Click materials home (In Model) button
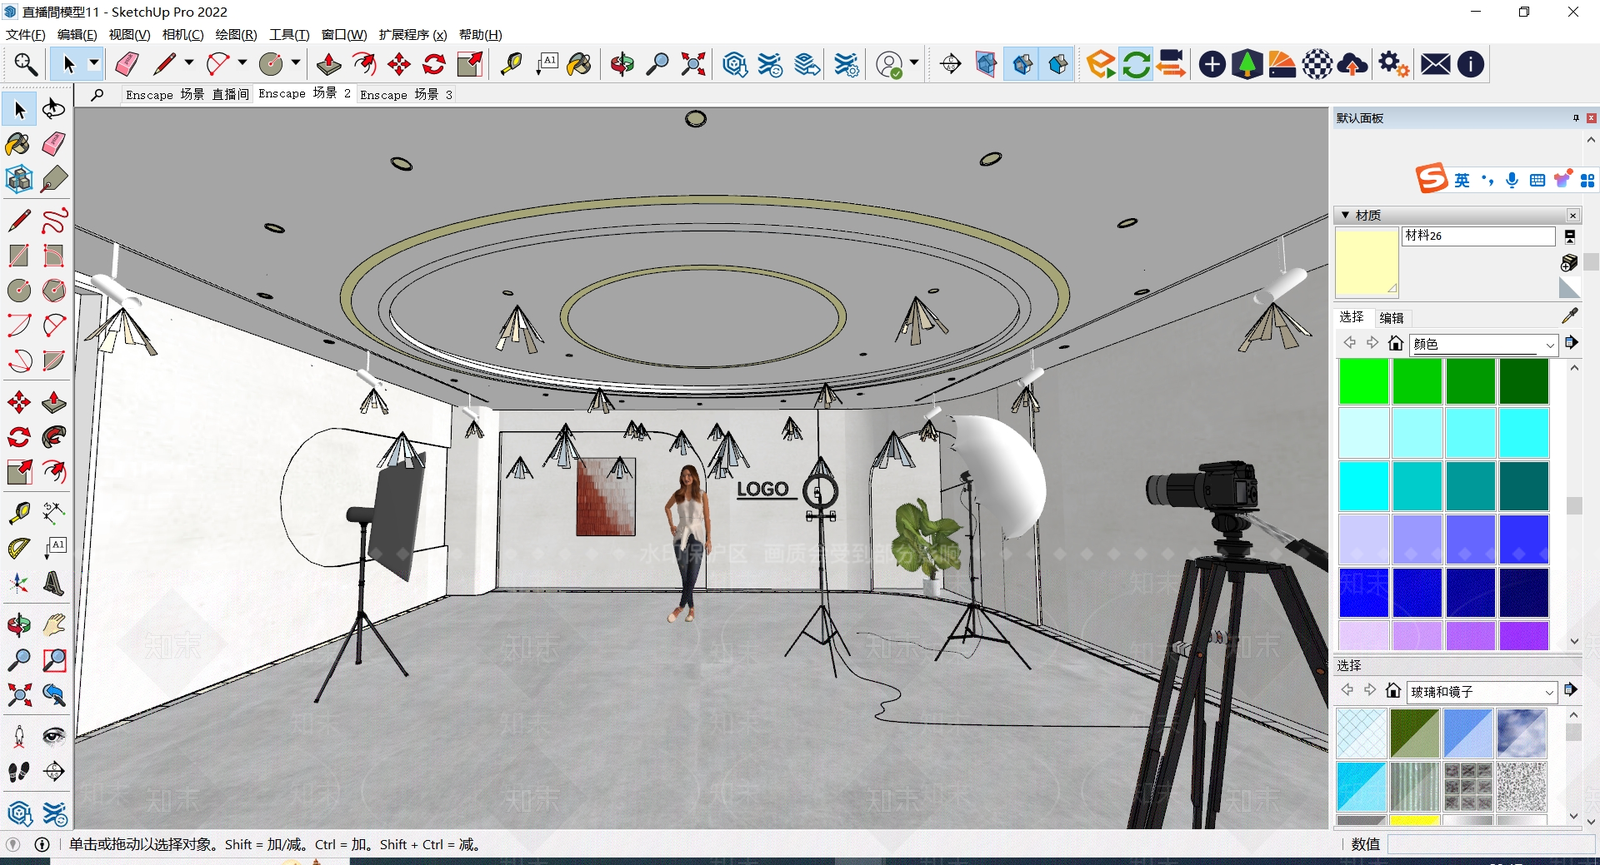This screenshot has height=865, width=1600. (1395, 343)
